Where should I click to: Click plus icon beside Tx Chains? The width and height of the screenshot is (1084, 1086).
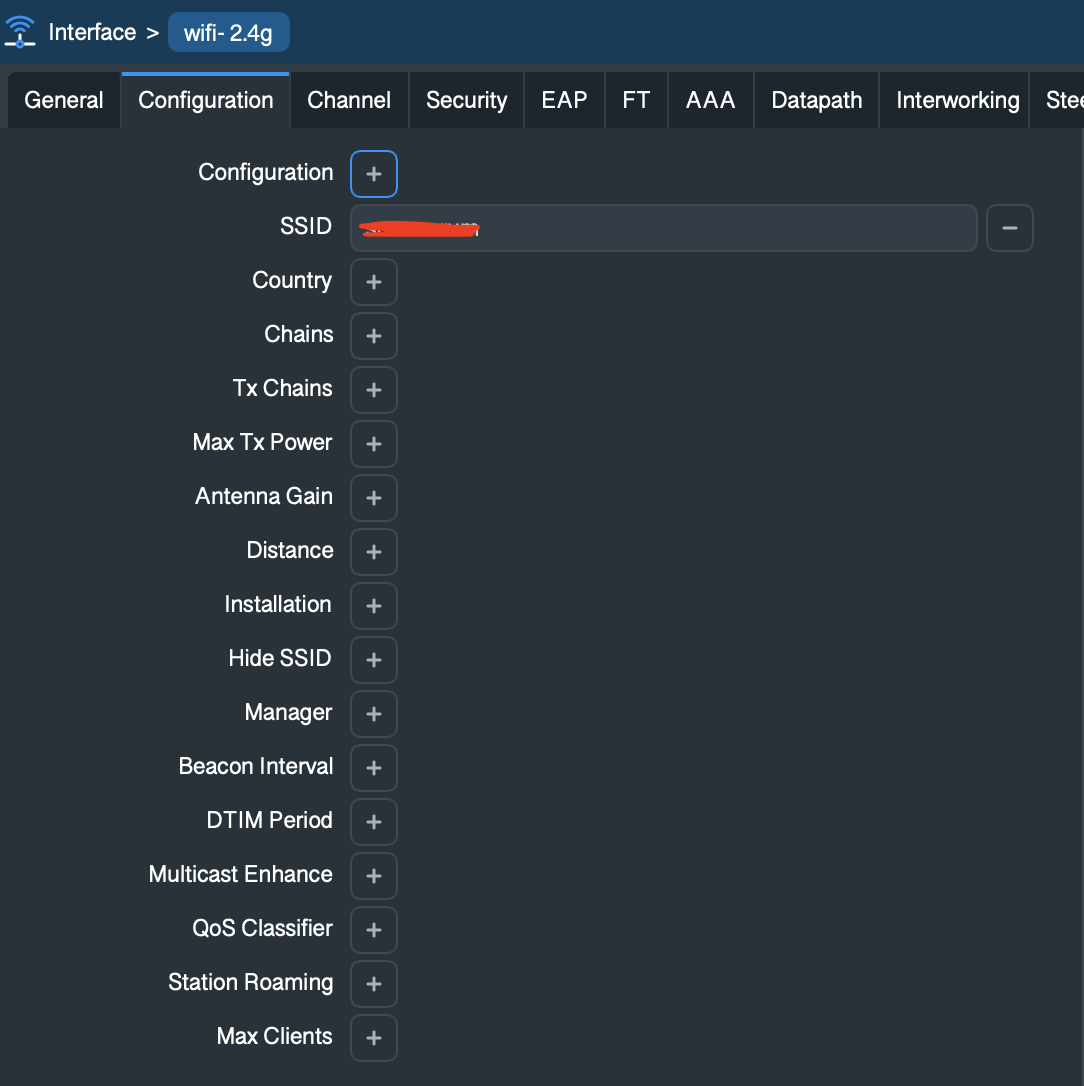pos(374,390)
